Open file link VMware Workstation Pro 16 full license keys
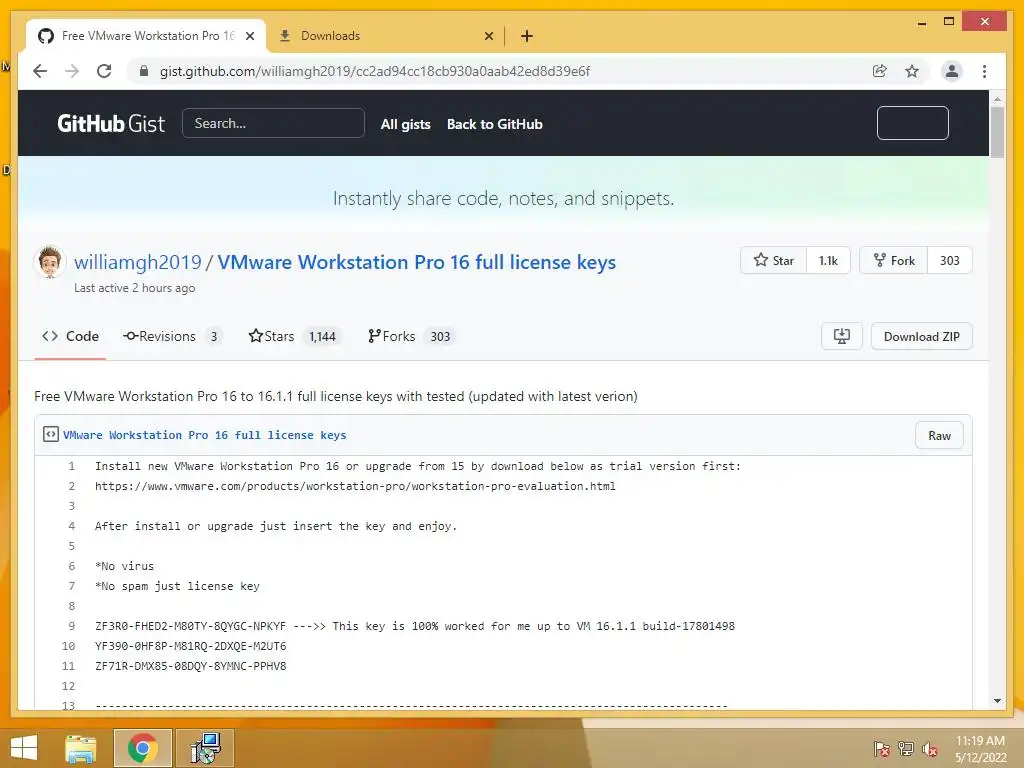The width and height of the screenshot is (1024, 768). point(204,435)
